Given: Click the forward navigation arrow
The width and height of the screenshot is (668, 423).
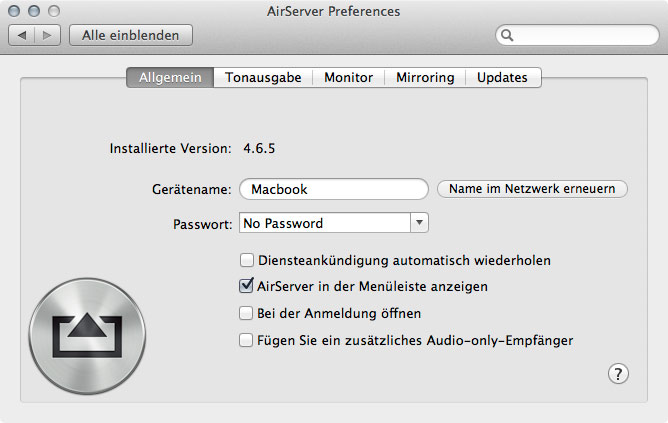Looking at the screenshot, I should [x=47, y=35].
